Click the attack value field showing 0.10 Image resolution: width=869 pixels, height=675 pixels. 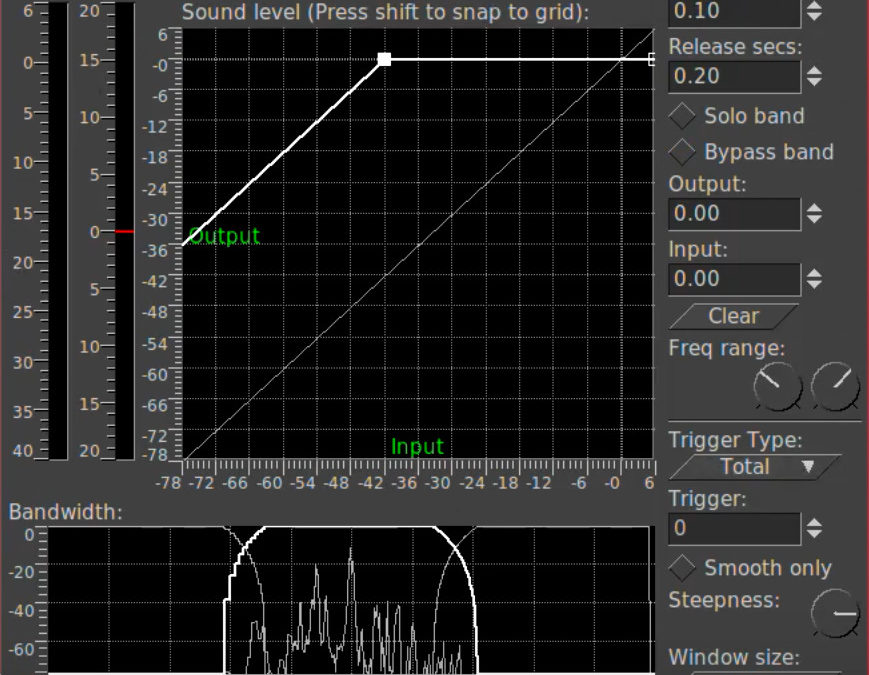tap(734, 12)
